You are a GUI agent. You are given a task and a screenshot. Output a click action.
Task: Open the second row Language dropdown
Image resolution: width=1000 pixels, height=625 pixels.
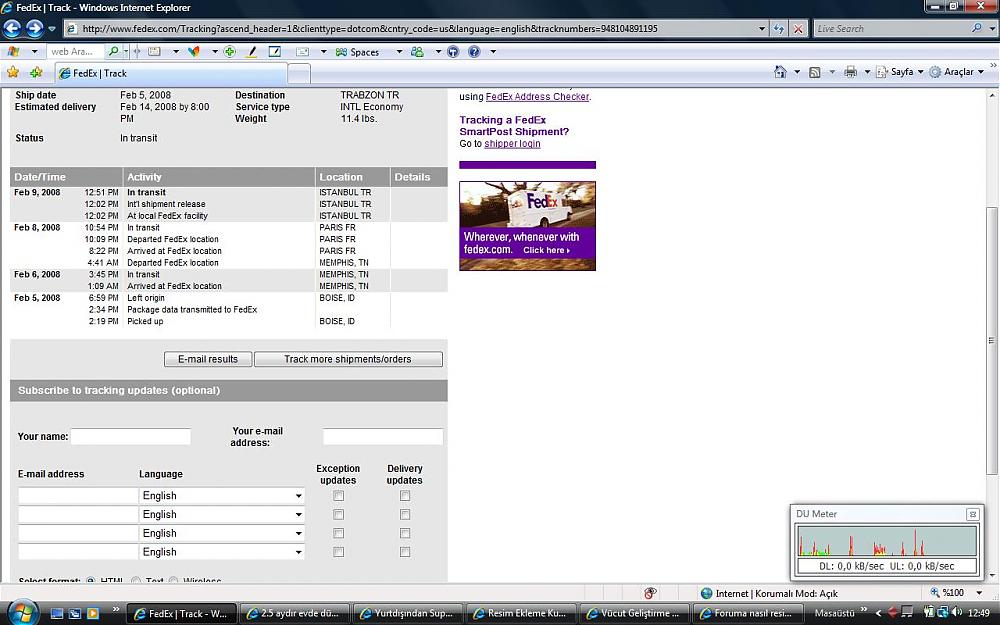[x=221, y=514]
